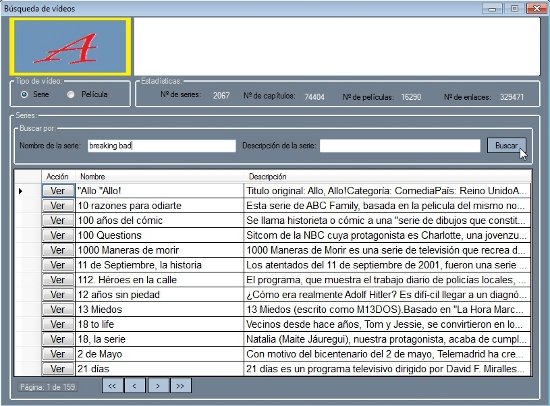
Task: Click the Página: 1 de 159 label
Action: tap(47, 387)
